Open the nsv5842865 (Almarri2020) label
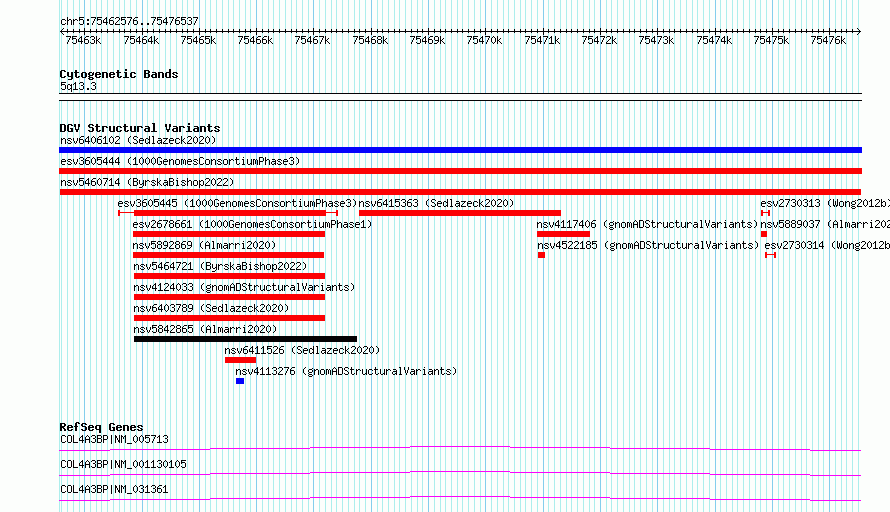 (205, 329)
